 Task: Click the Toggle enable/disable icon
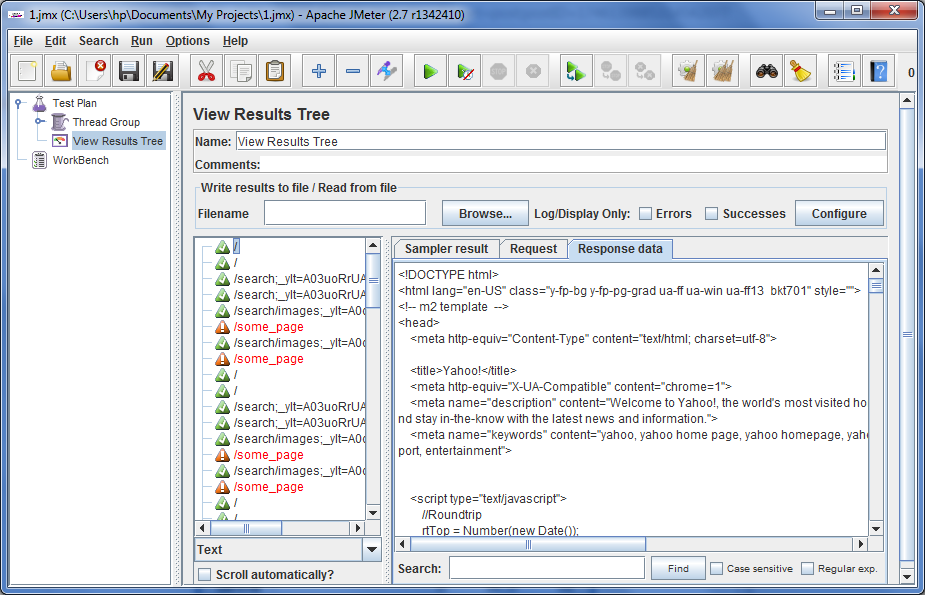click(x=387, y=71)
